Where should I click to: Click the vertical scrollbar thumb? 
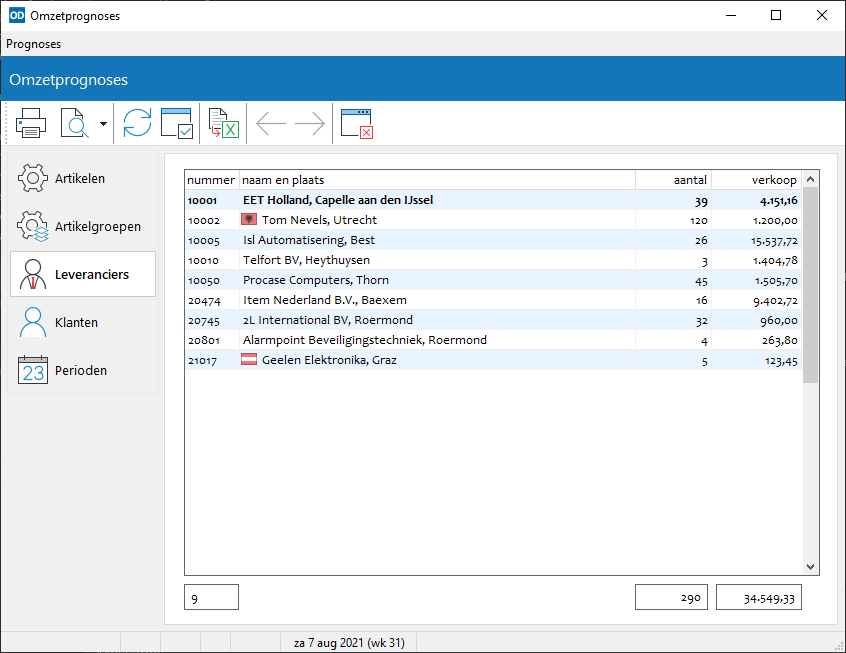[x=810, y=285]
